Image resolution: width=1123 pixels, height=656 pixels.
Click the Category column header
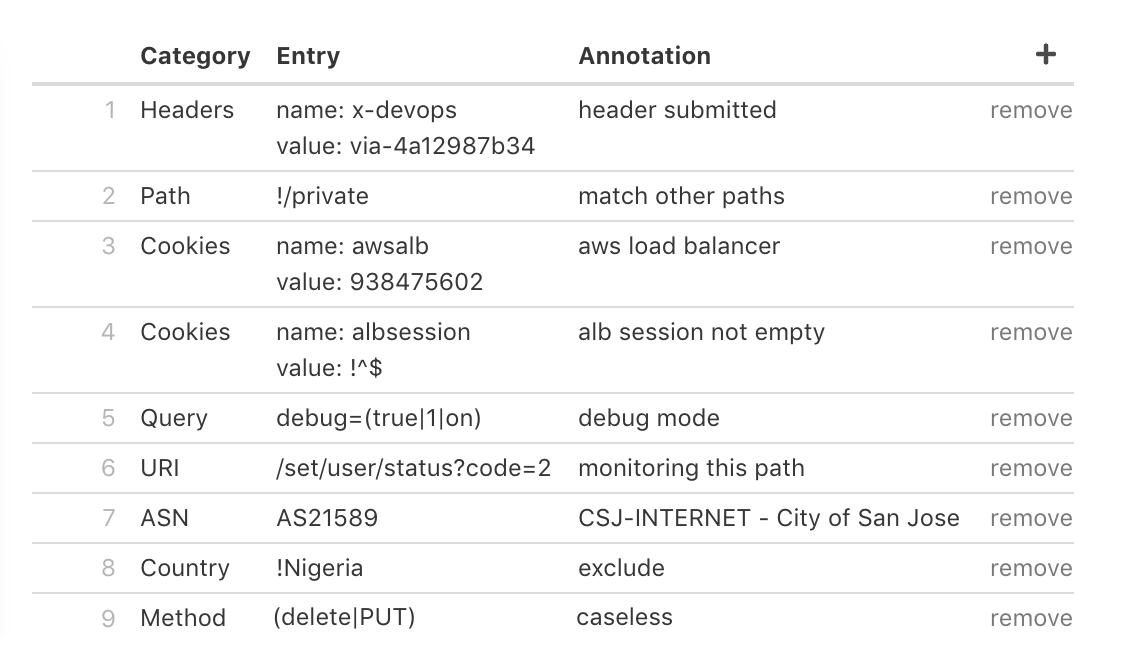[195, 56]
